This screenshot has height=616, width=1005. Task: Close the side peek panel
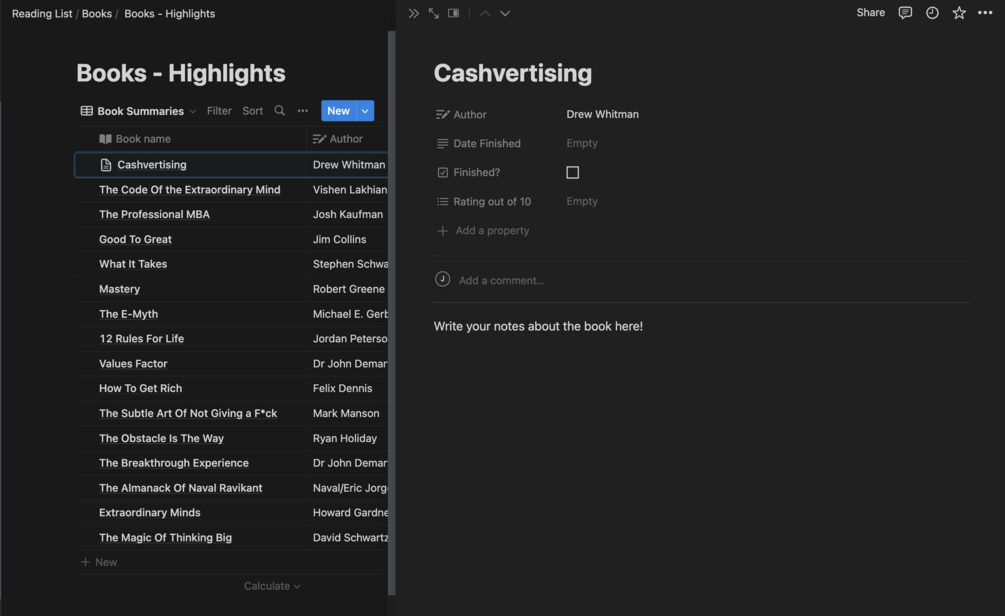(x=414, y=13)
